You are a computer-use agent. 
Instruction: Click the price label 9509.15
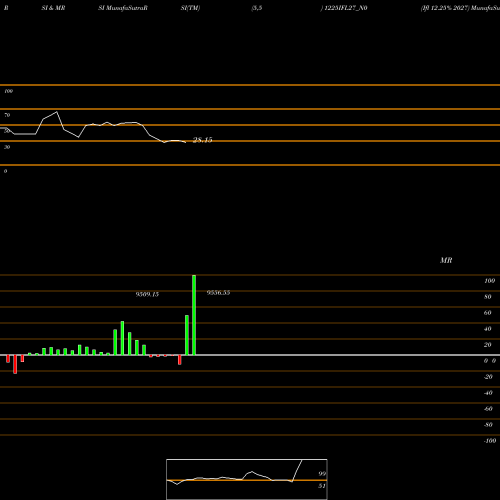coord(147,294)
